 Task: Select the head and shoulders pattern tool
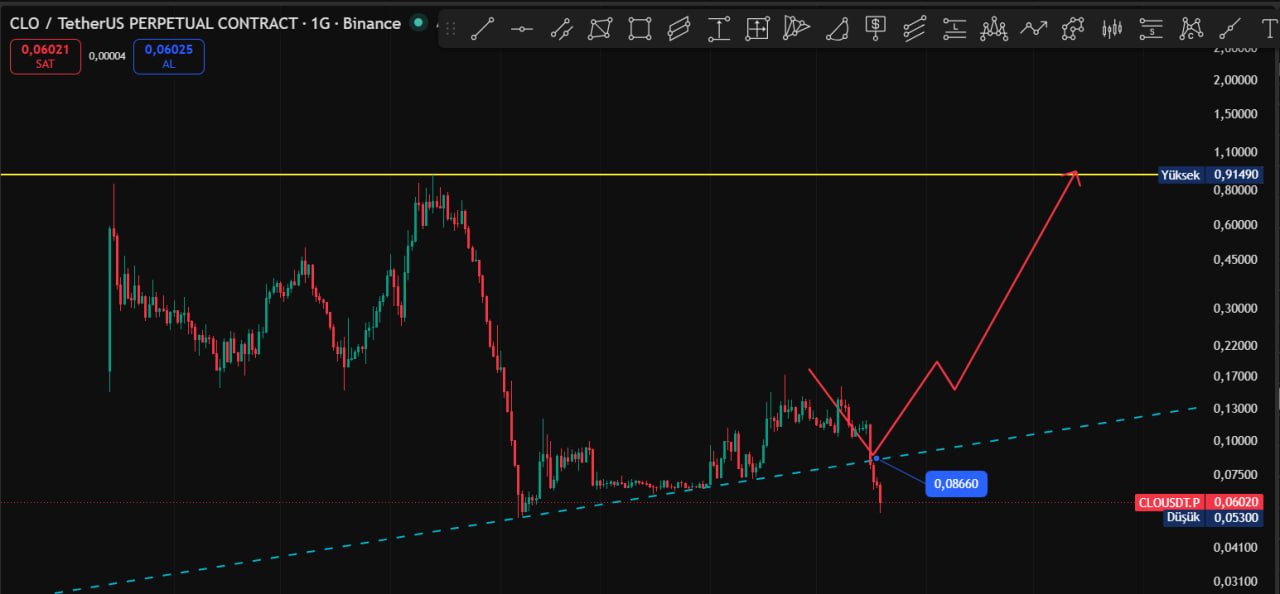pos(994,29)
